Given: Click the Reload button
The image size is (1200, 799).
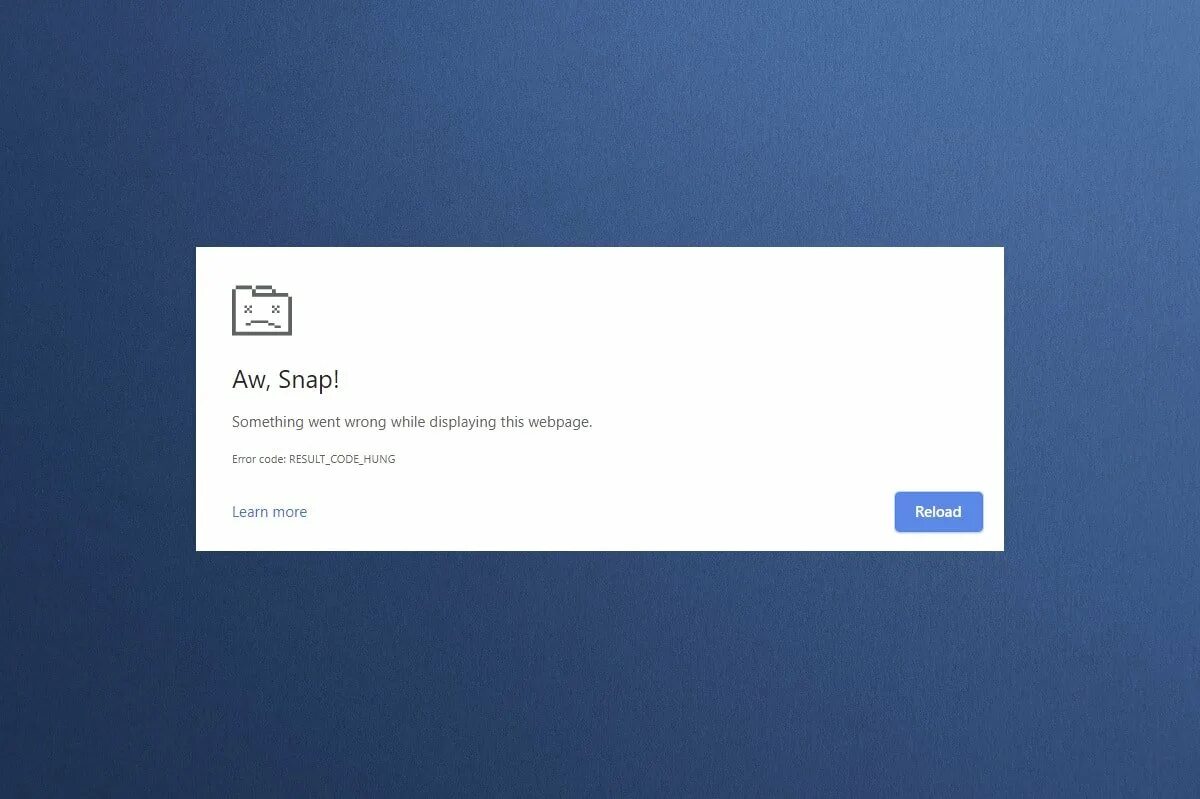Looking at the screenshot, I should [x=938, y=511].
